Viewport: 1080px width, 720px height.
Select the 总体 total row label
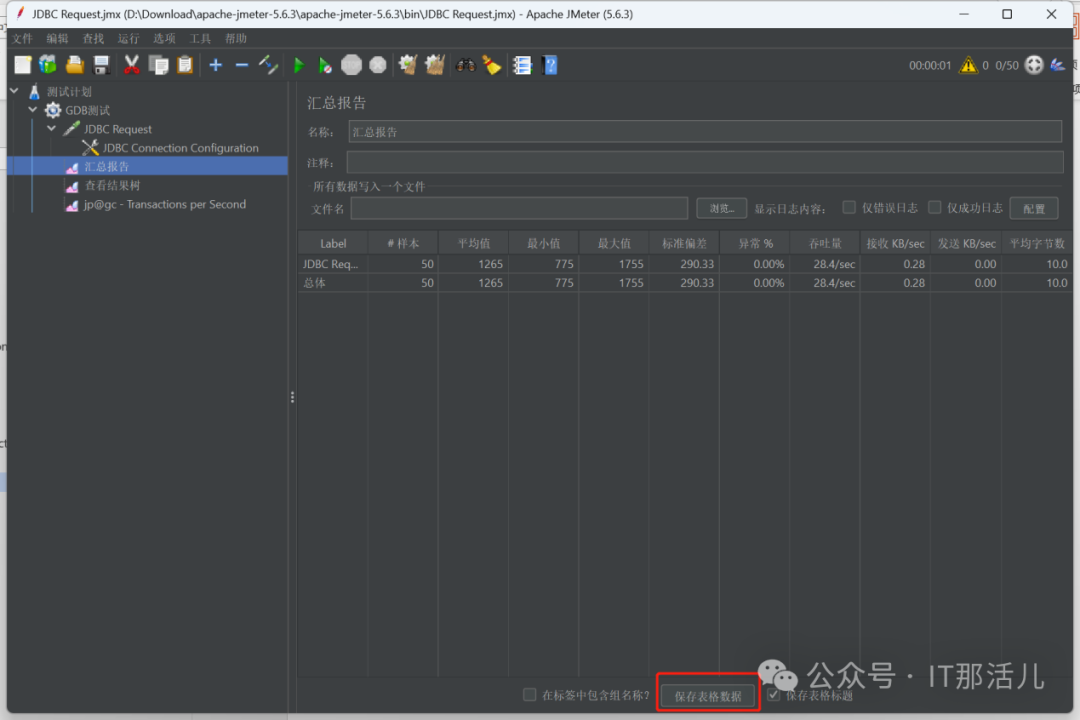click(x=314, y=282)
